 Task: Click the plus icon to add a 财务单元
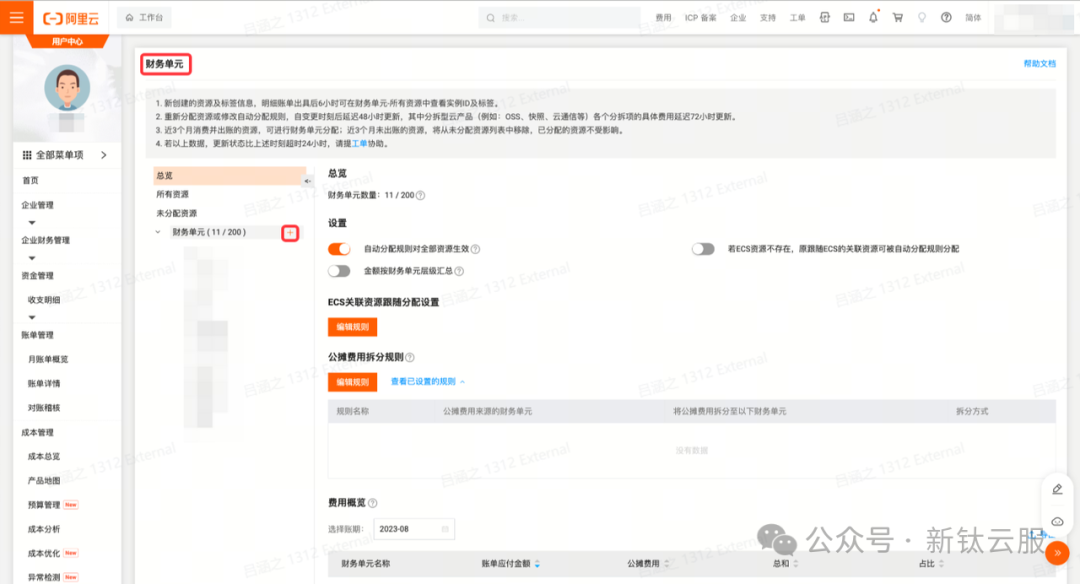(290, 233)
